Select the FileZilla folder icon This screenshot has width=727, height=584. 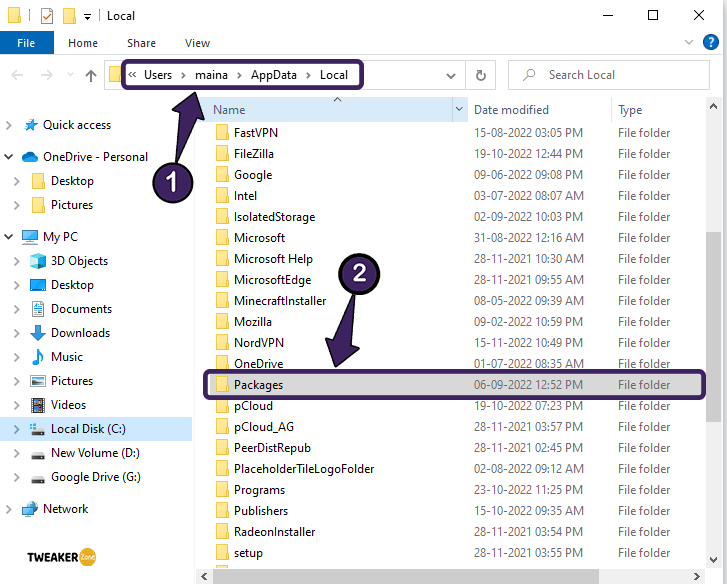click(222, 153)
